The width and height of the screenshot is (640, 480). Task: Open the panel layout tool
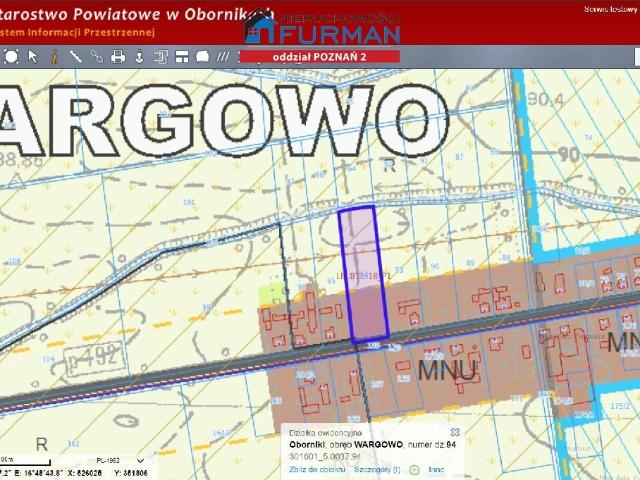pos(182,56)
